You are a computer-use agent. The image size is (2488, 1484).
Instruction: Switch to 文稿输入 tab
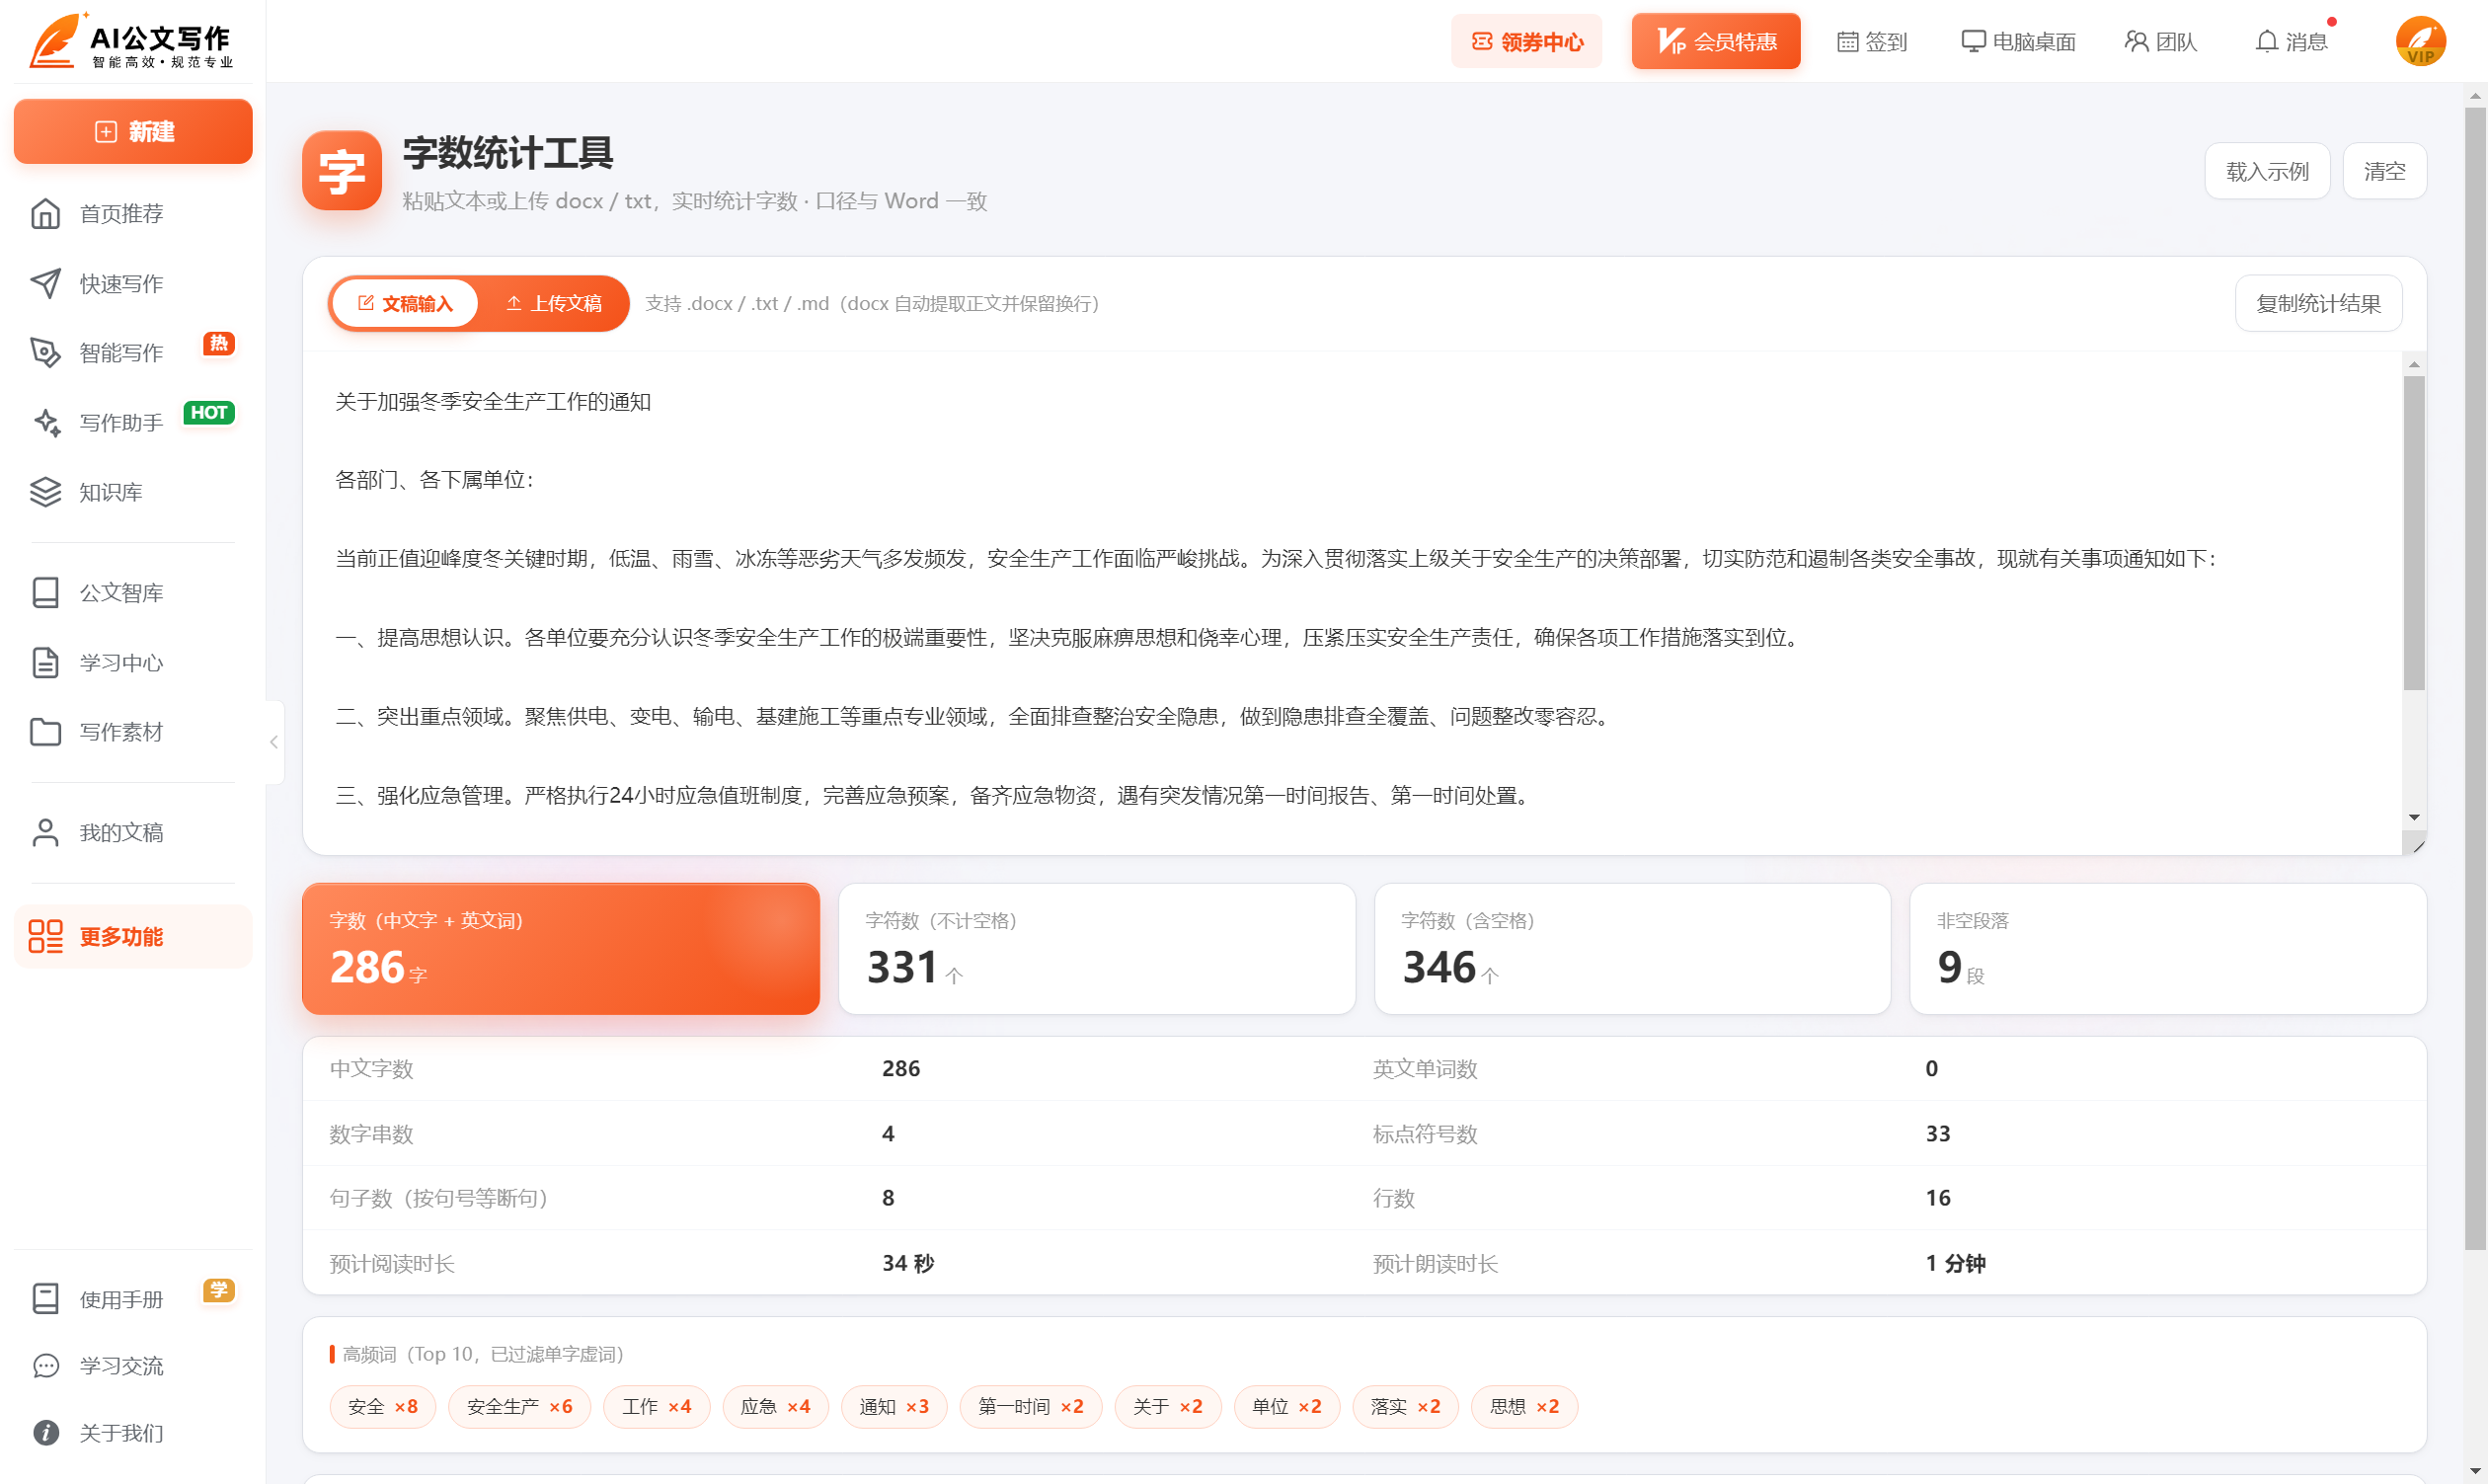[x=405, y=304]
